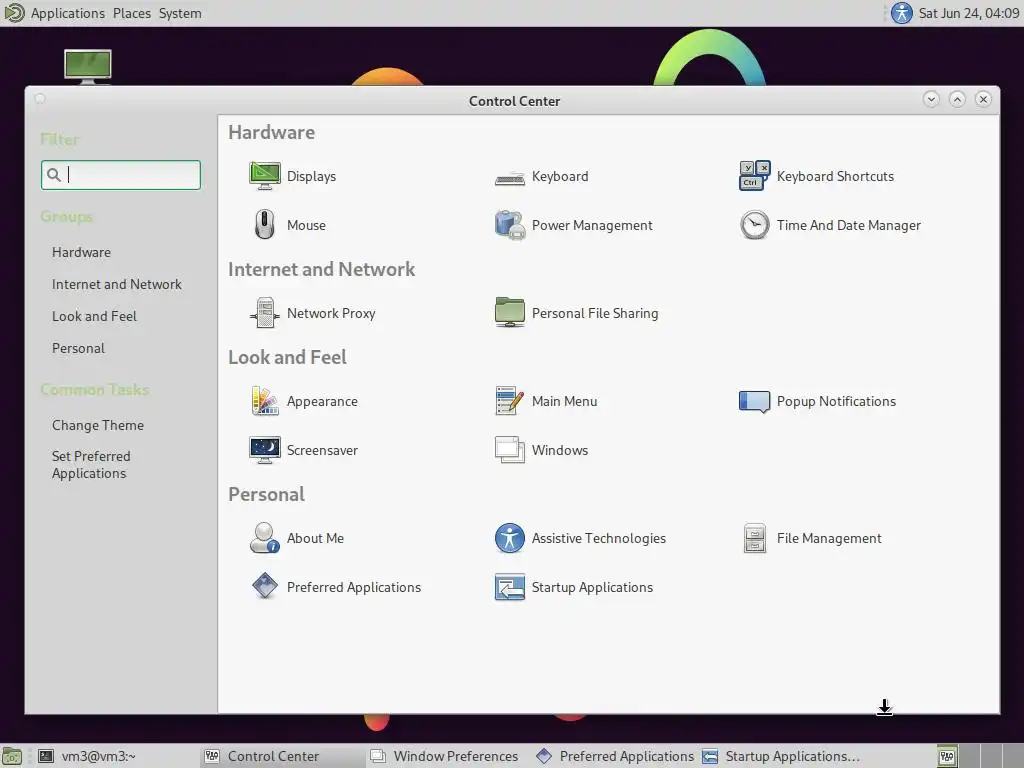The width and height of the screenshot is (1024, 768).
Task: Open the Startup Applications icon
Action: point(509,587)
